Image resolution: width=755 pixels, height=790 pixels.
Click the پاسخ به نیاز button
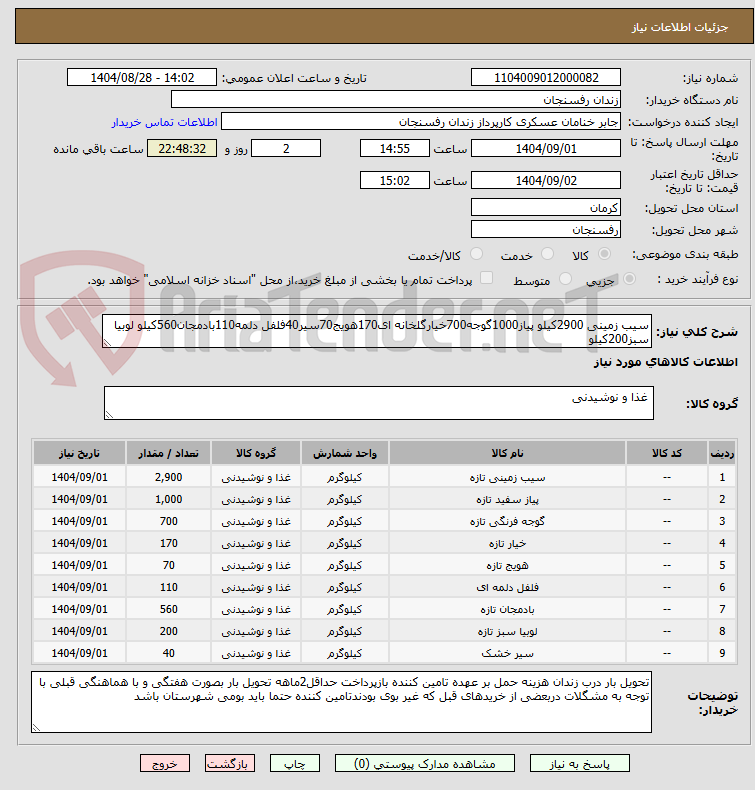pyautogui.click(x=579, y=764)
